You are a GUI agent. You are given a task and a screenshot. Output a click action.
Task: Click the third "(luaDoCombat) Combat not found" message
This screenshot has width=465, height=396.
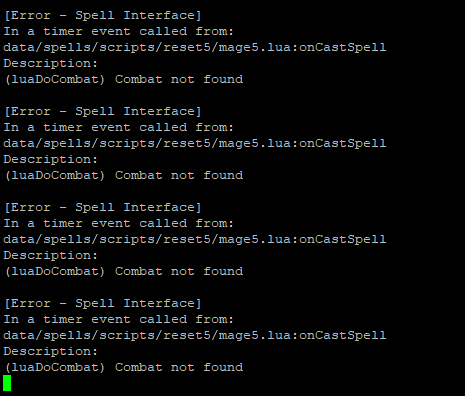(x=124, y=271)
